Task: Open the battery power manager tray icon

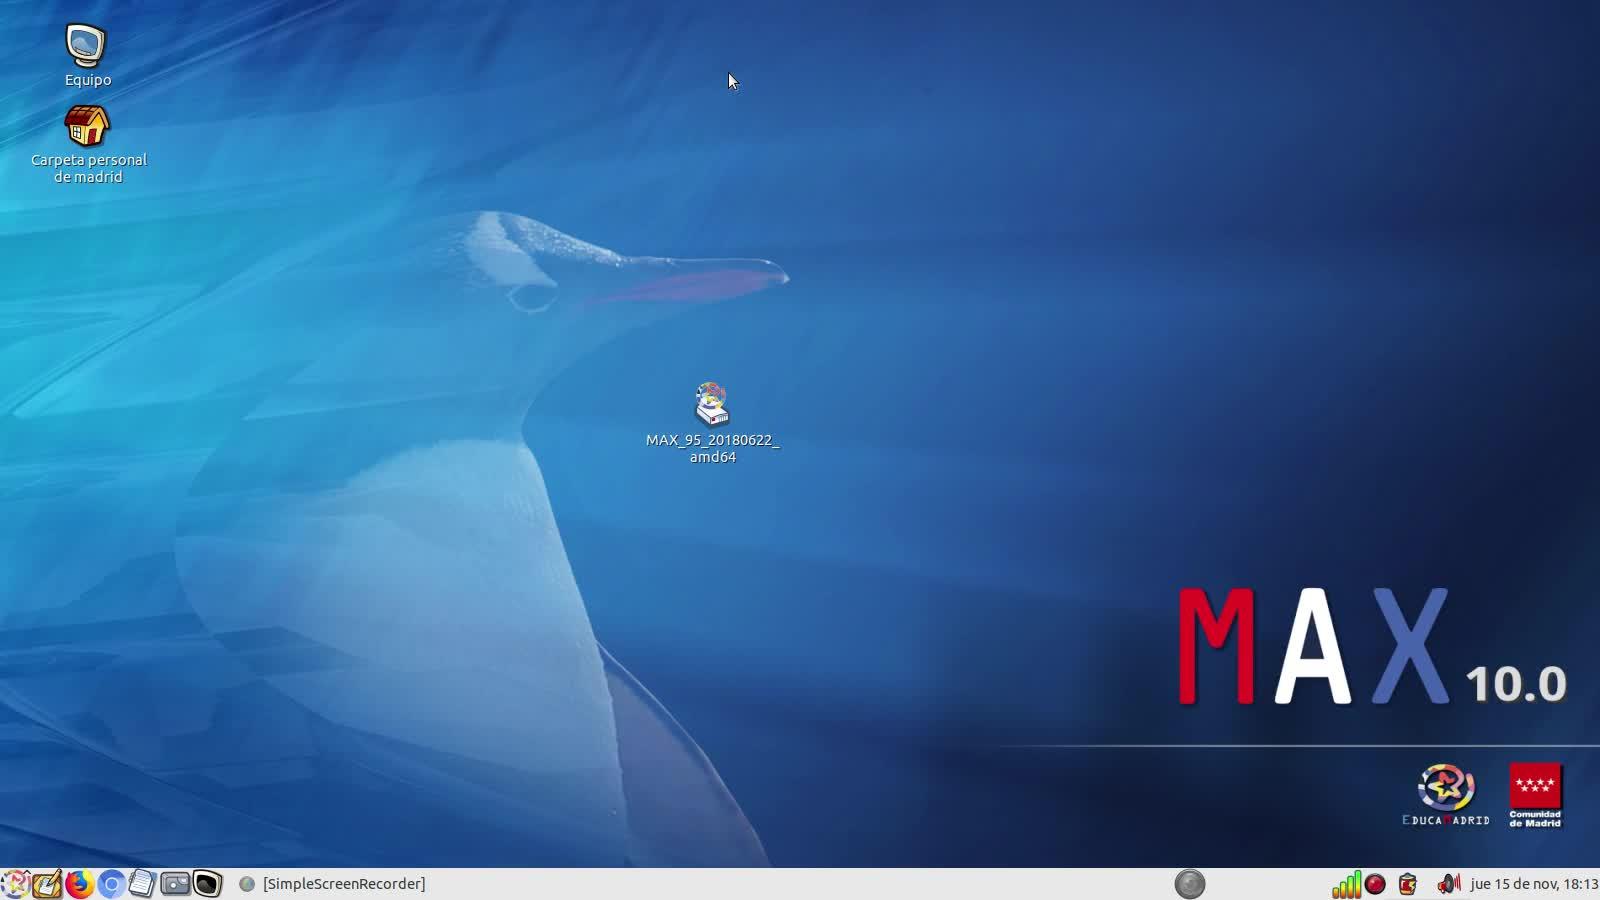Action: click(1408, 884)
